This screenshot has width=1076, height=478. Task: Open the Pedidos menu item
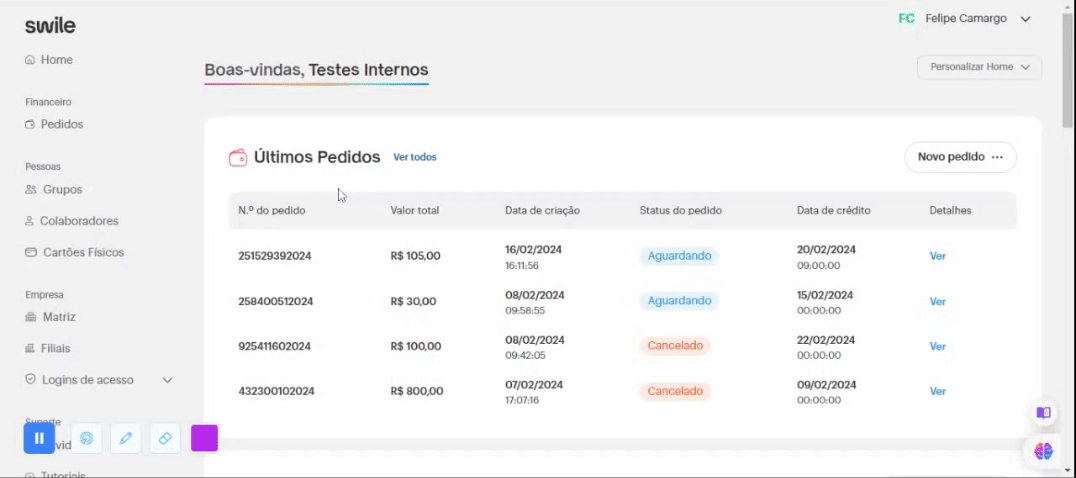54,124
